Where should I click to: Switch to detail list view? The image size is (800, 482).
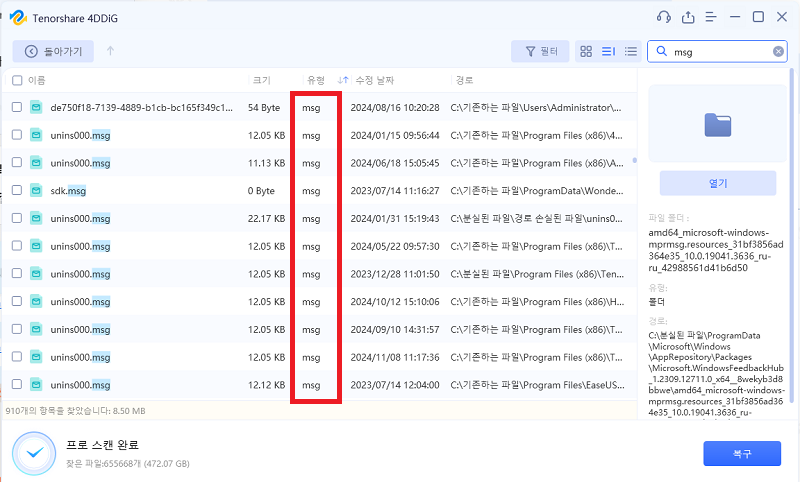(x=608, y=52)
